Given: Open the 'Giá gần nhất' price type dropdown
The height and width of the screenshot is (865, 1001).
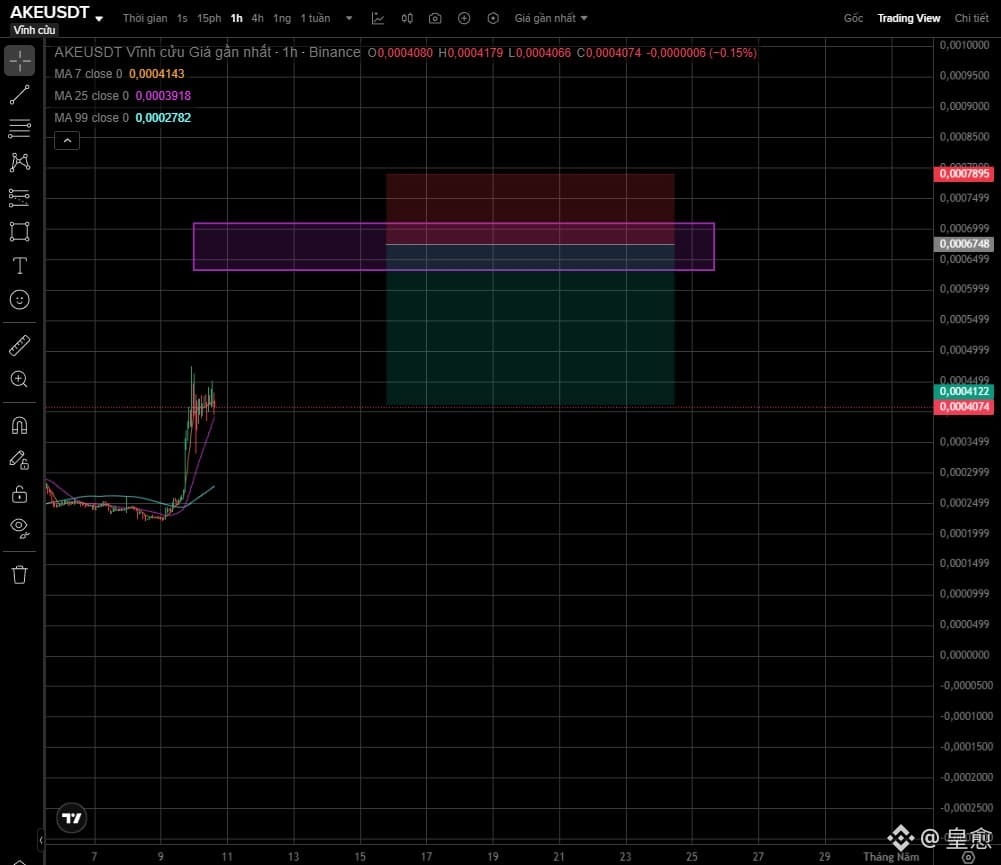Looking at the screenshot, I should [x=550, y=19].
